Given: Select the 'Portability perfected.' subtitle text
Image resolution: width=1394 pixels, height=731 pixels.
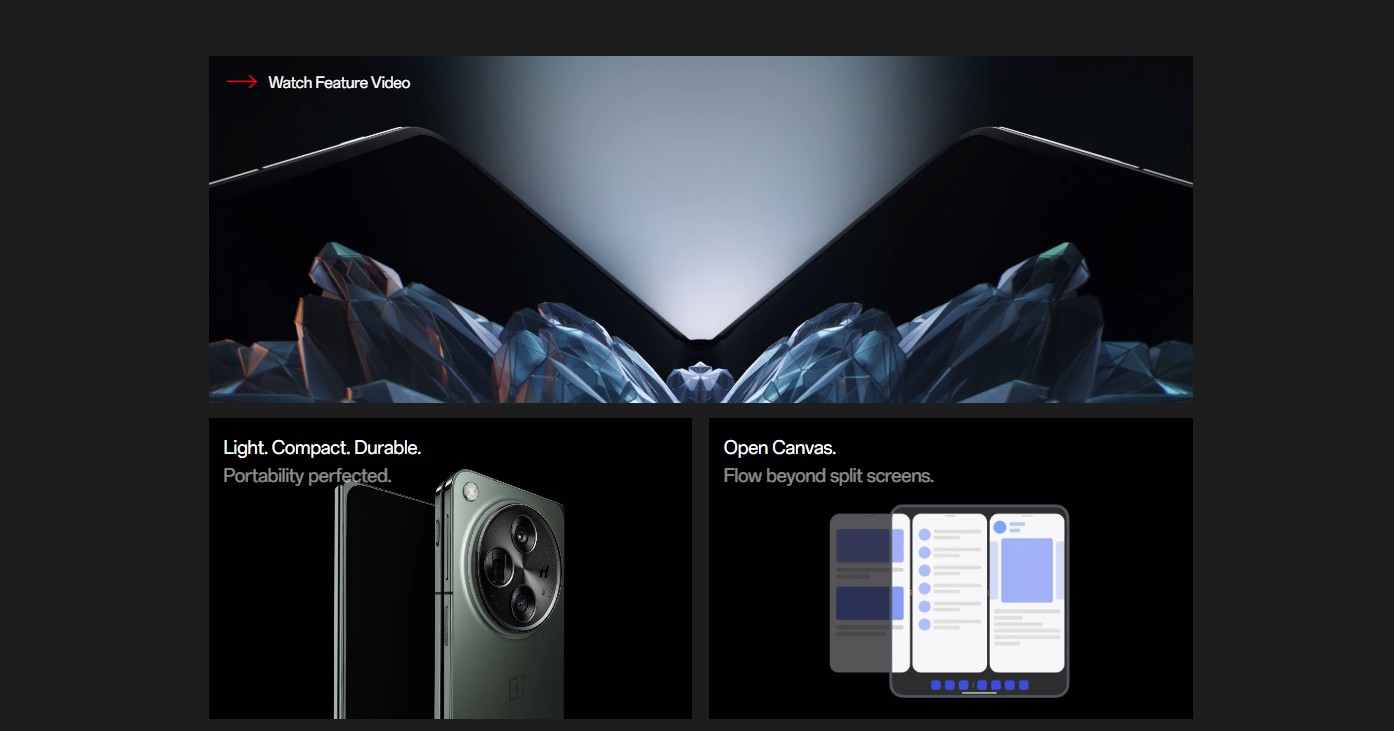Looking at the screenshot, I should tap(307, 476).
